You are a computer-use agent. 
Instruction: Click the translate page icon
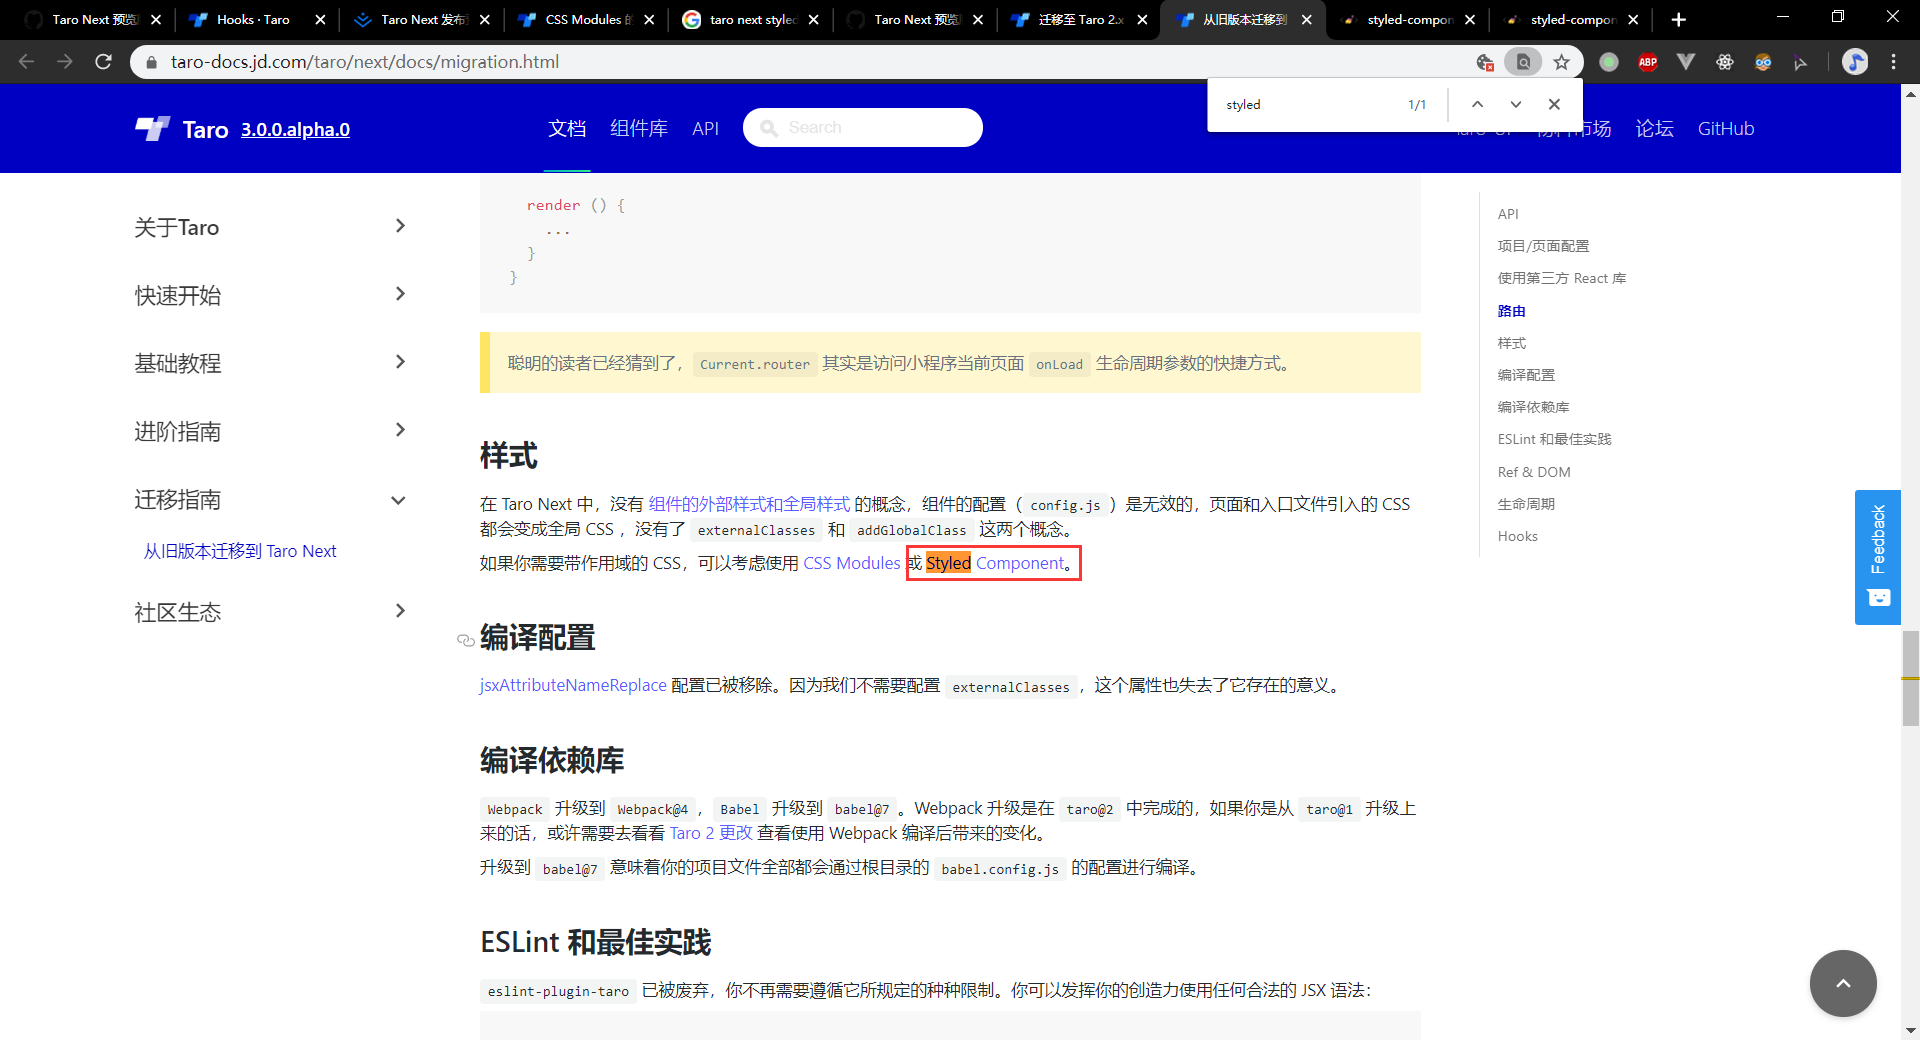[1485, 62]
